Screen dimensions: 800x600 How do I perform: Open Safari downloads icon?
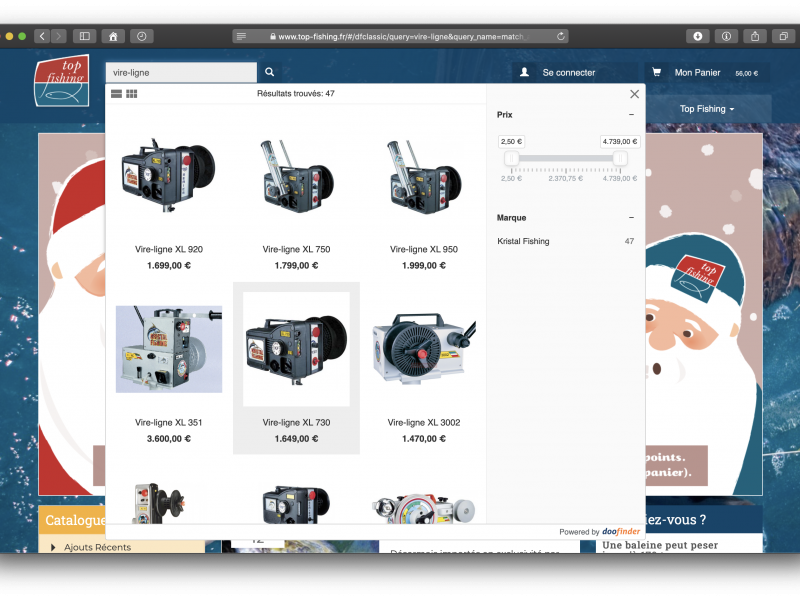tap(698, 36)
